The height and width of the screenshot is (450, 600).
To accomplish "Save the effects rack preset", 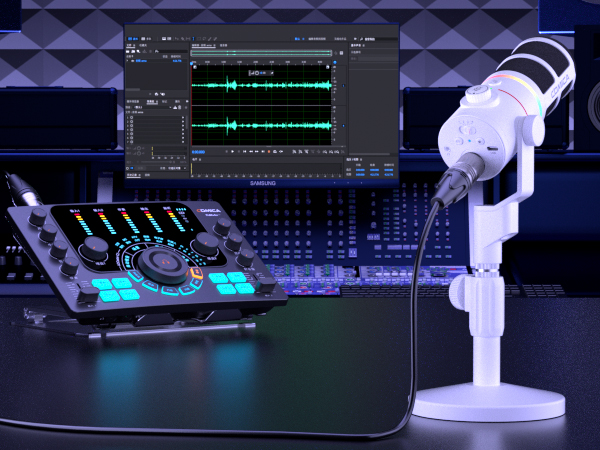I will pos(175,107).
